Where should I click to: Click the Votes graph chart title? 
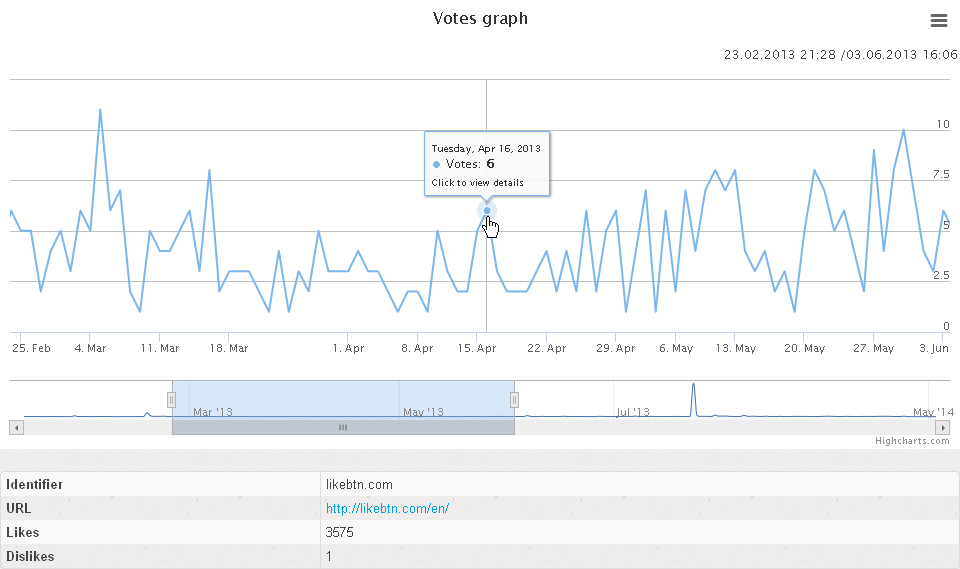coord(480,18)
